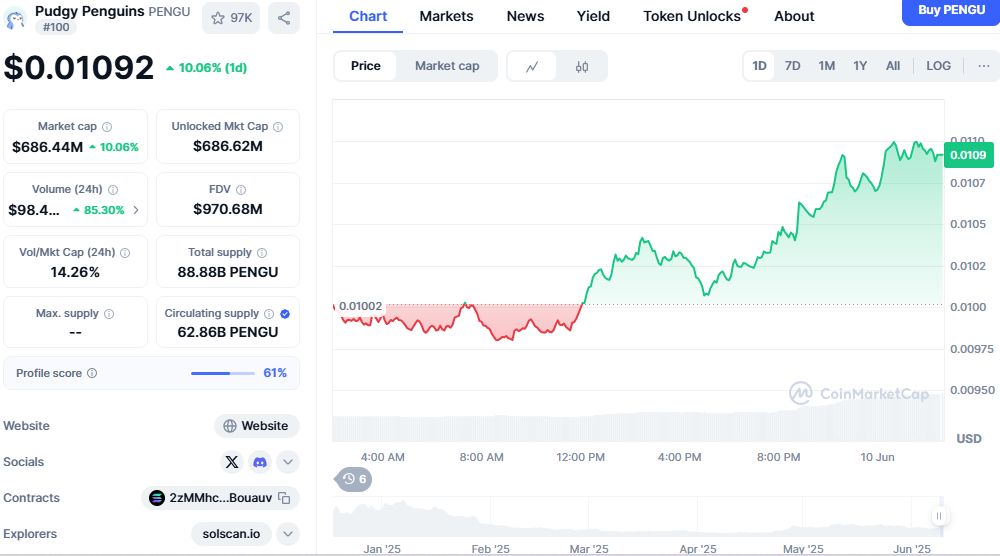This screenshot has width=1000, height=556.
Task: Open Market cap info icon
Action: (x=107, y=127)
